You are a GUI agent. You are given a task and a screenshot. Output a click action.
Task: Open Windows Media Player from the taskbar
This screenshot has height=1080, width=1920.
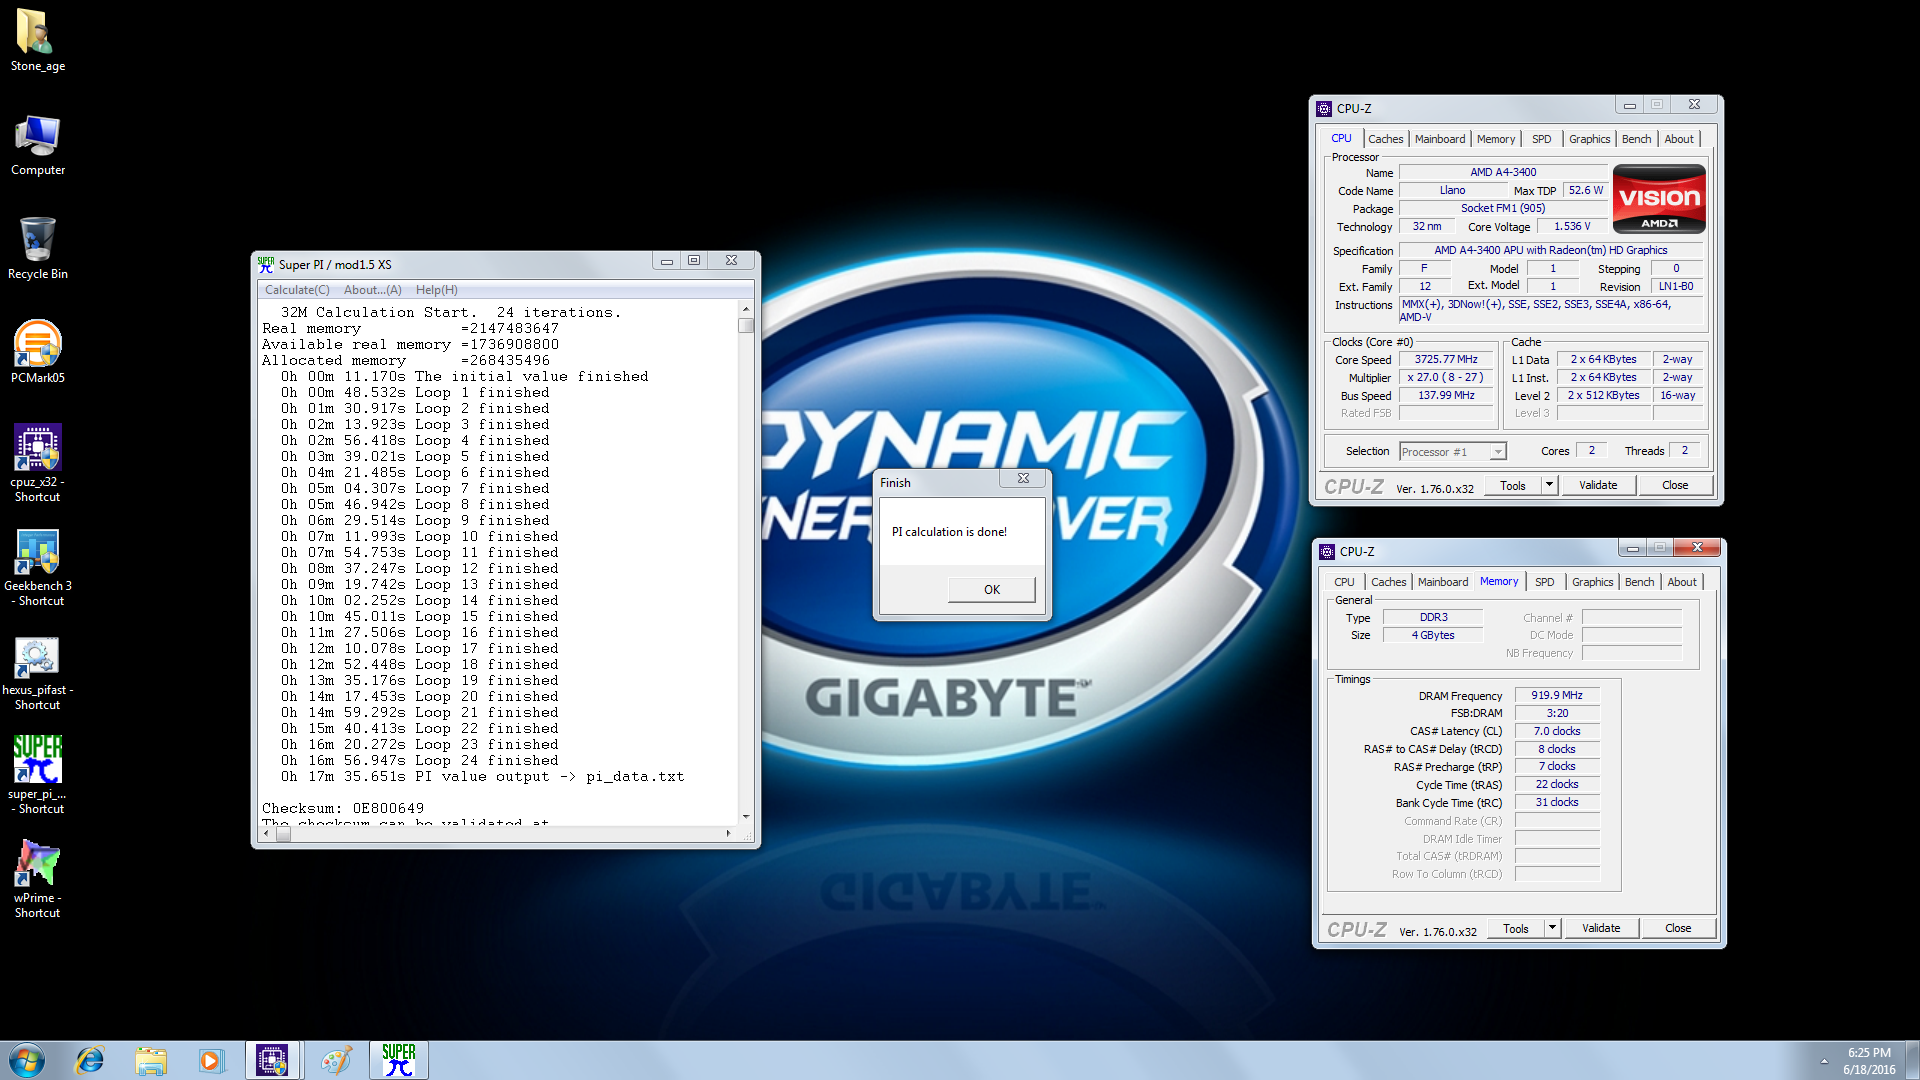pyautogui.click(x=211, y=1060)
